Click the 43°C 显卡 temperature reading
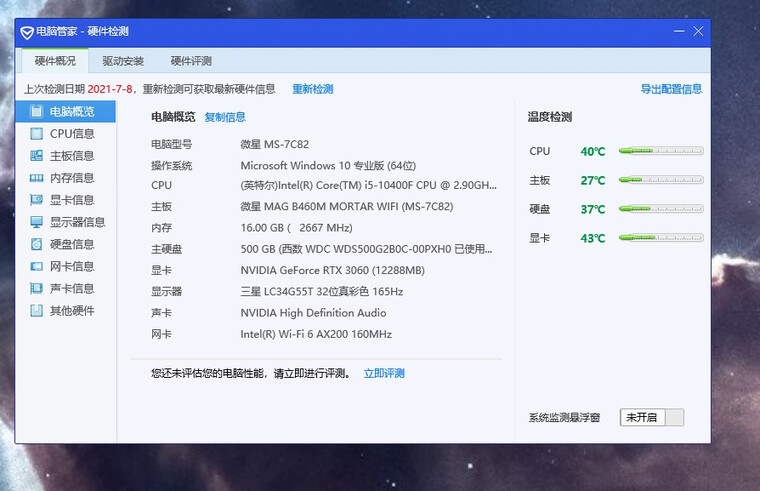The width and height of the screenshot is (760, 491). click(x=593, y=238)
